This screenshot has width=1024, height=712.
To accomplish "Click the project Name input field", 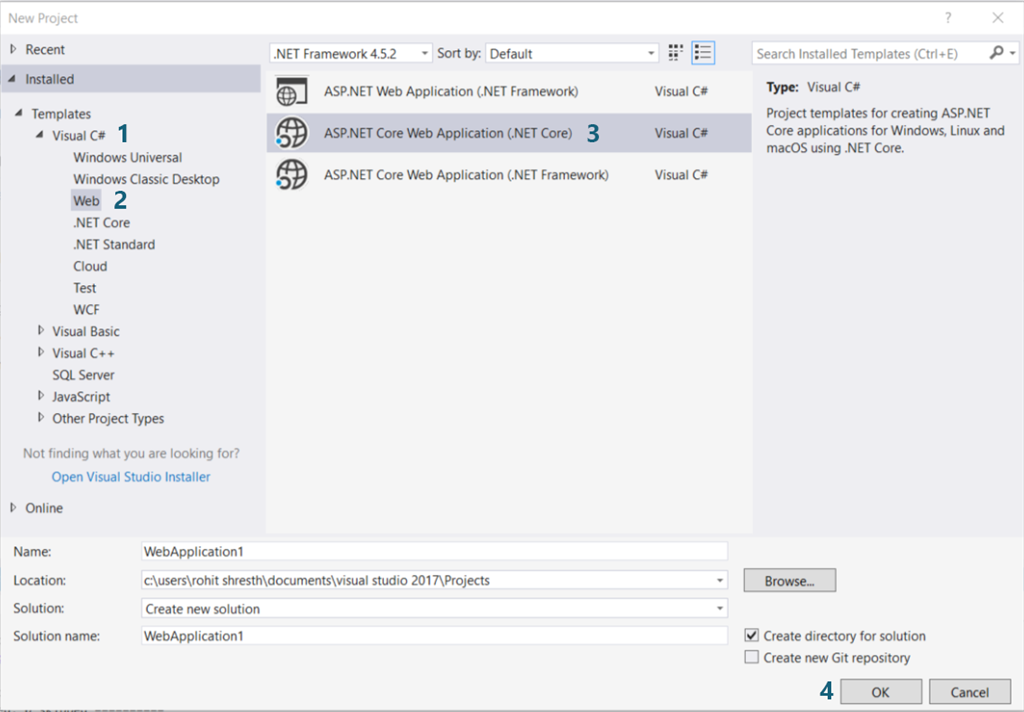I will pos(435,551).
